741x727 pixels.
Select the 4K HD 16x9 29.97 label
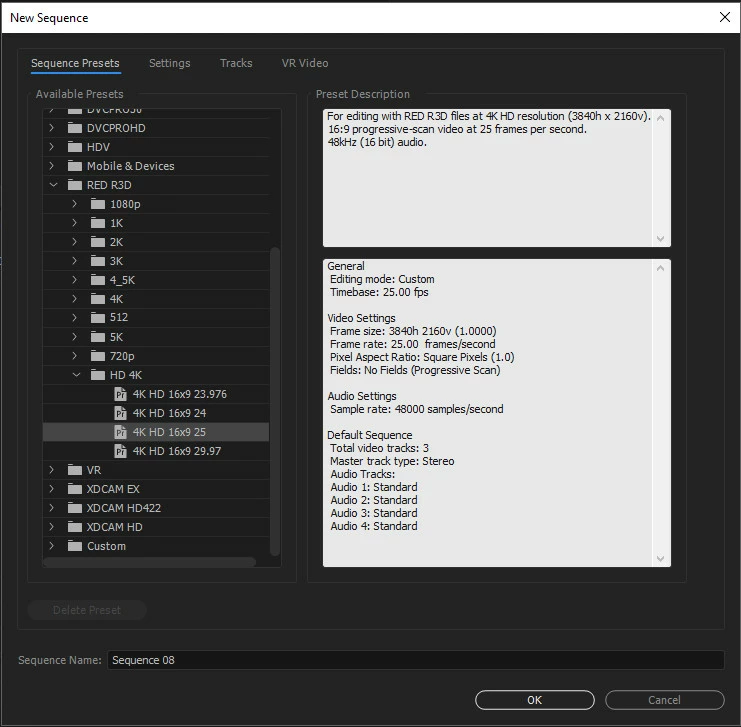click(177, 450)
